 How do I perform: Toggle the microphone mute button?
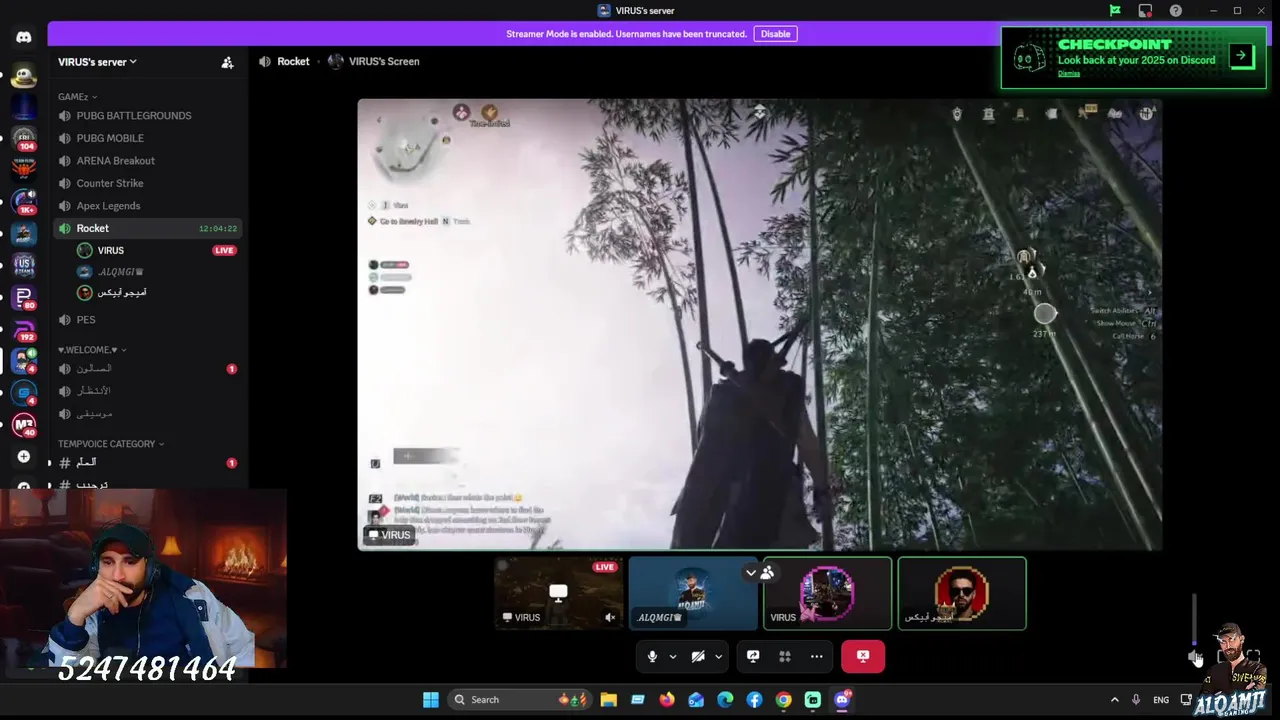pos(652,656)
